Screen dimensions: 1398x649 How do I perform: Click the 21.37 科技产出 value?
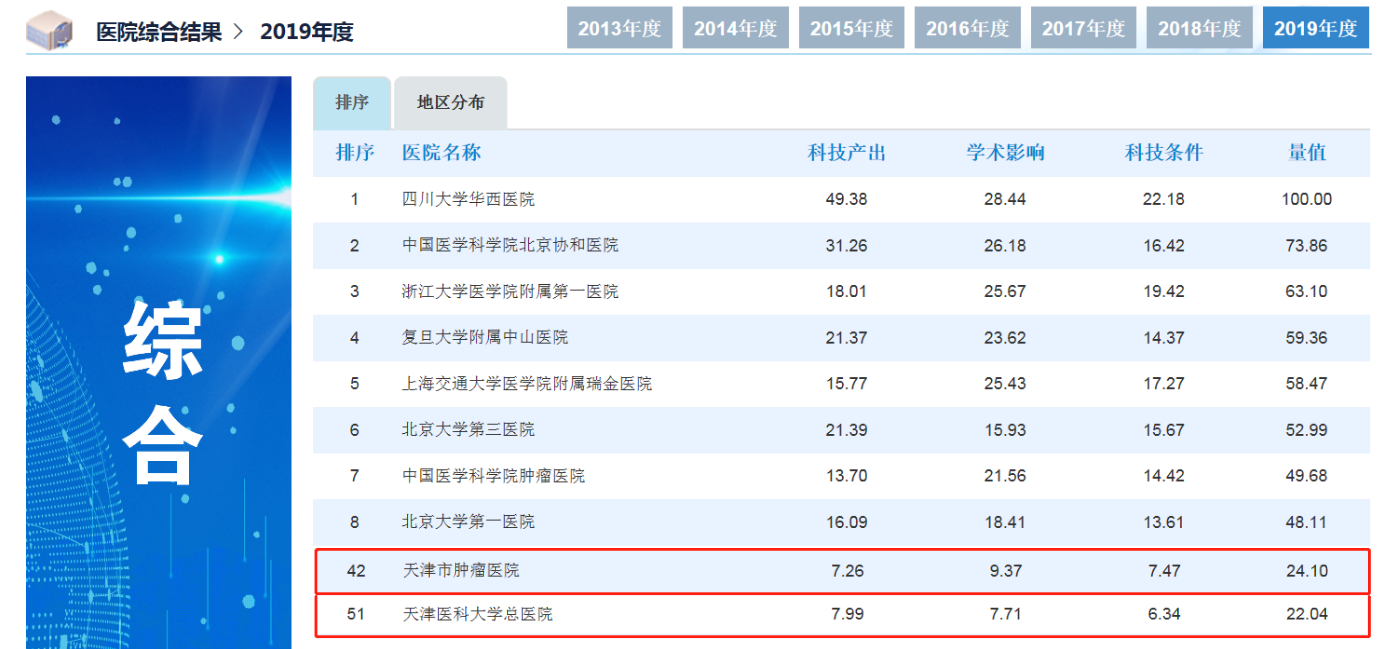[x=846, y=337]
